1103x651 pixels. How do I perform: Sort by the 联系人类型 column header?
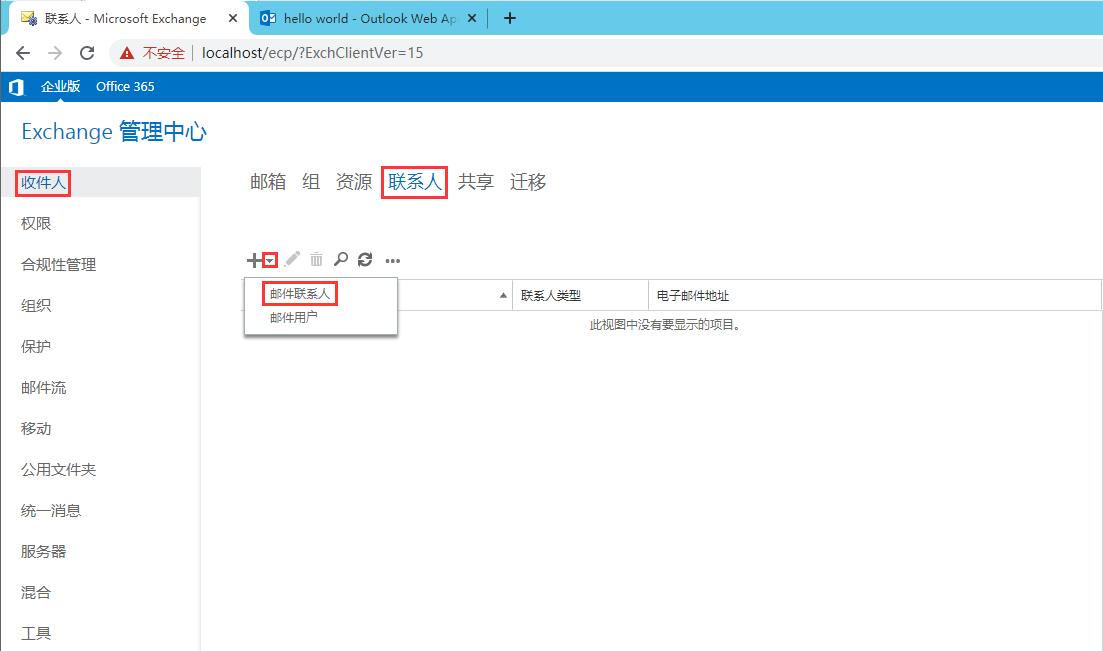551,296
